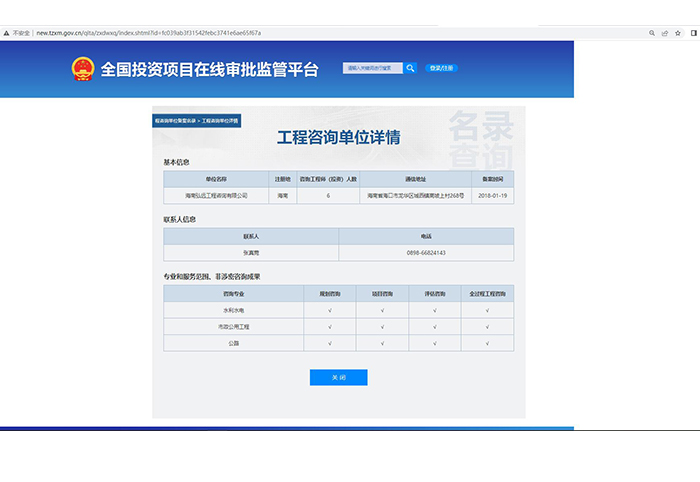Screen dimensions: 700x482
Task: Click the 水利水电 row 规划咨询 checkmark
Action: click(329, 311)
